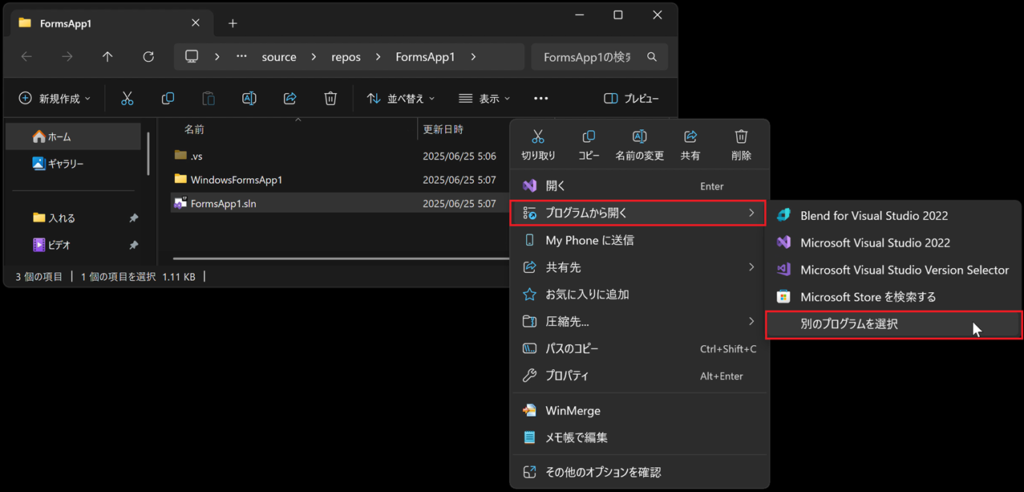Click メモ帳で編集 menu item

[x=639, y=436]
